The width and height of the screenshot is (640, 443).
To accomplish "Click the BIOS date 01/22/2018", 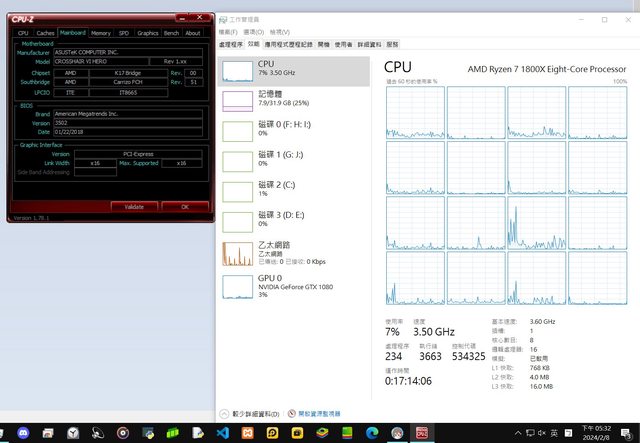I will pyautogui.click(x=128, y=132).
